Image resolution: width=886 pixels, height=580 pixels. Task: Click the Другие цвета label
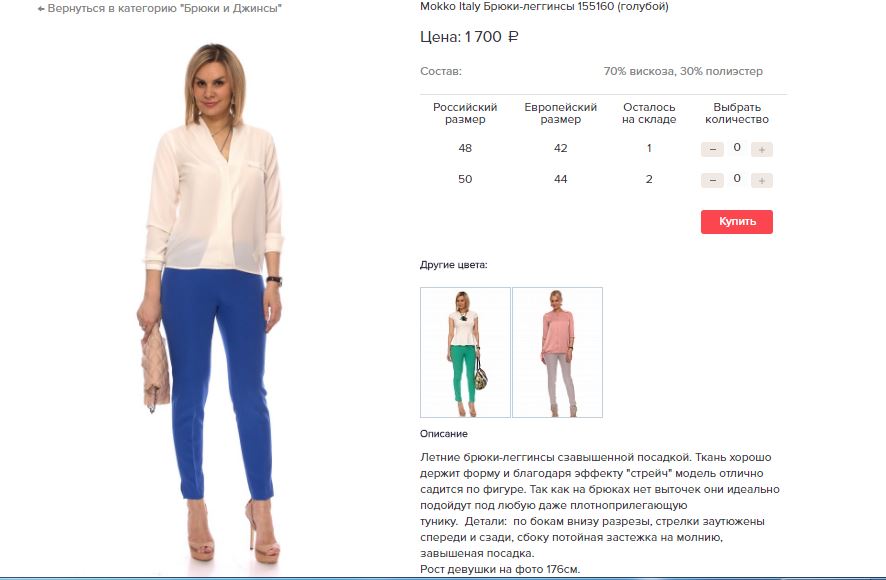453,265
